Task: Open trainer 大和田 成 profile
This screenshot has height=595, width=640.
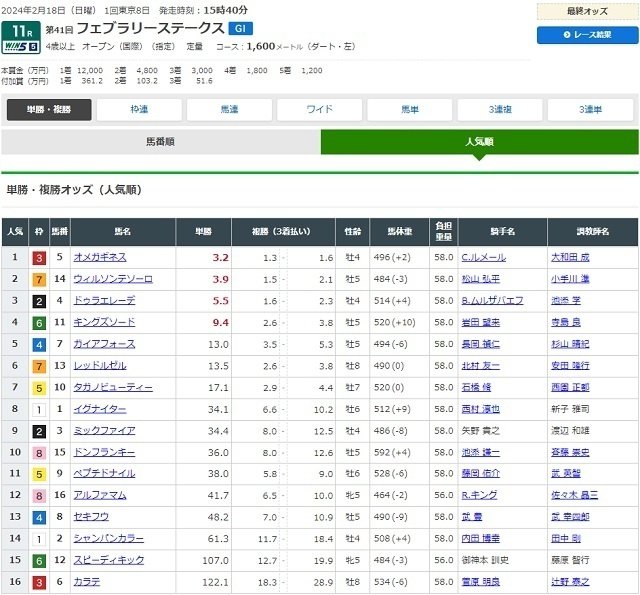Action: (x=571, y=258)
